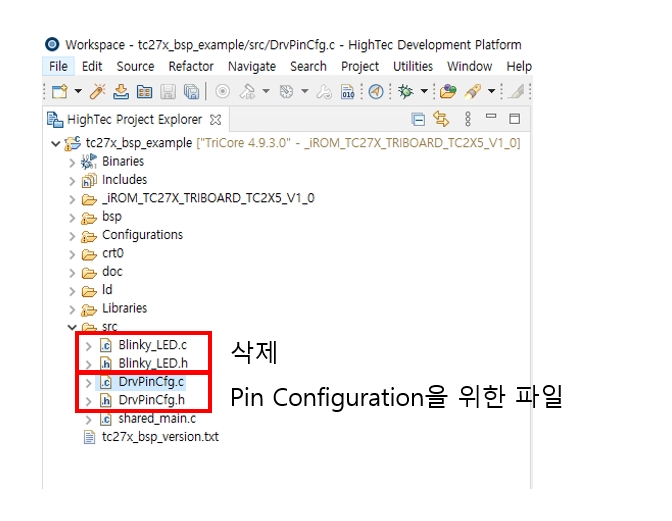Expand the doc folder

(x=72, y=273)
